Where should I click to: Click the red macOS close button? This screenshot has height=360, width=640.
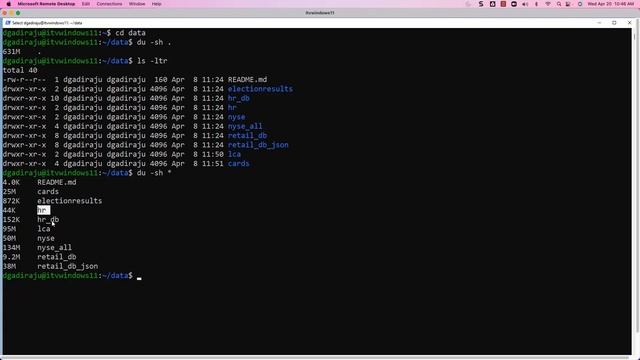(x=4, y=13)
